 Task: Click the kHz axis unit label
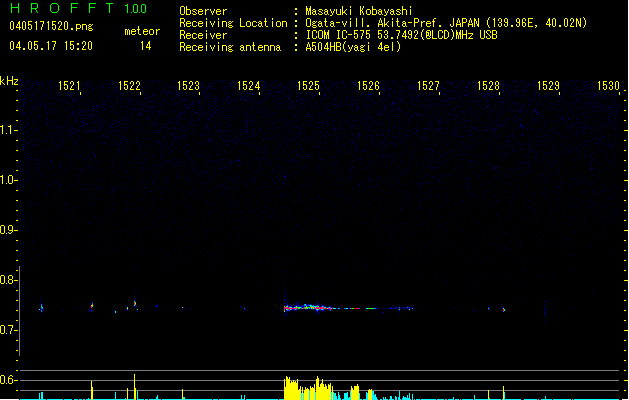click(x=9, y=81)
